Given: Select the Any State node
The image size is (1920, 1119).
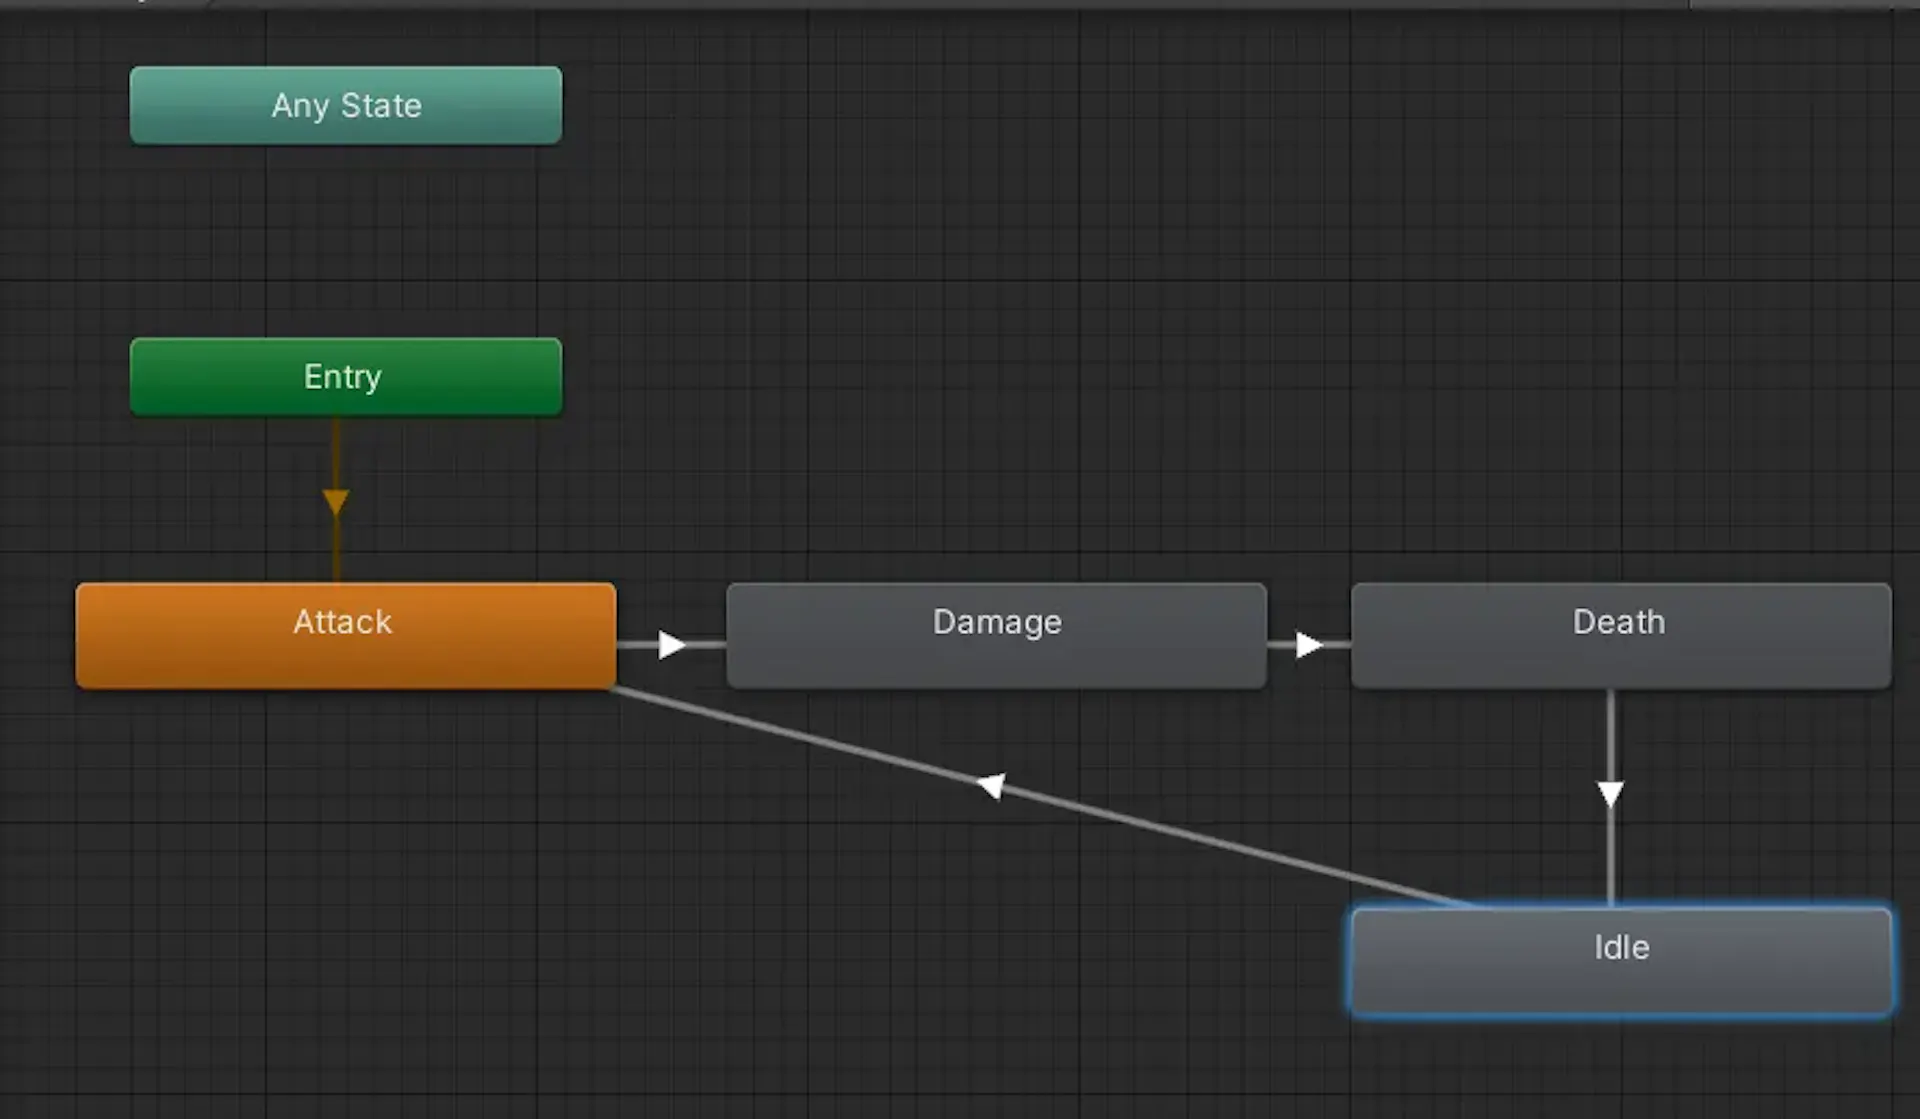Looking at the screenshot, I should [346, 105].
